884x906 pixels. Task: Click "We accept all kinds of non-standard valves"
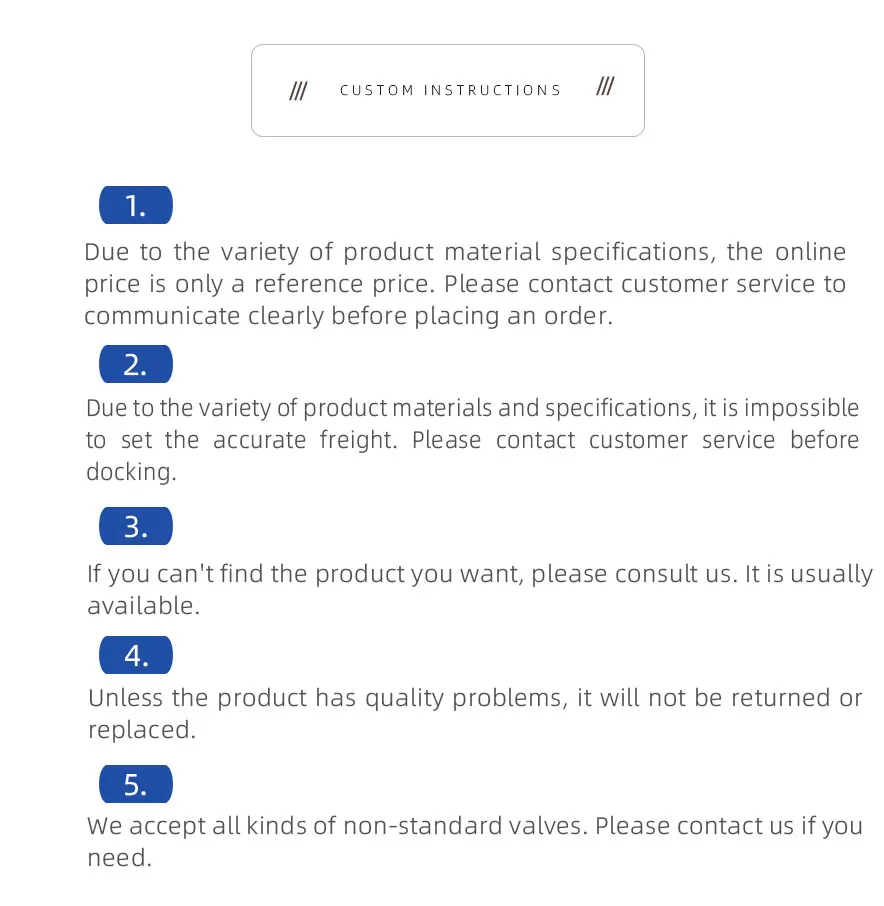[x=338, y=826]
